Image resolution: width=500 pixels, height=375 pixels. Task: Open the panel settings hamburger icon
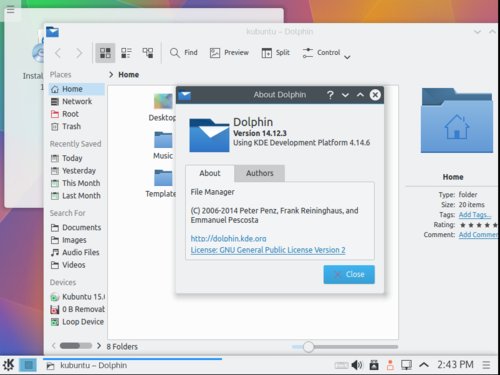(x=486, y=365)
